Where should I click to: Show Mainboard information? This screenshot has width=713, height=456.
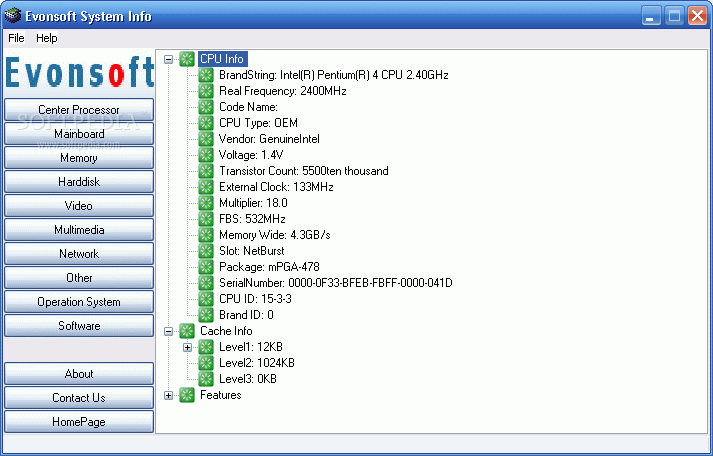click(x=79, y=134)
